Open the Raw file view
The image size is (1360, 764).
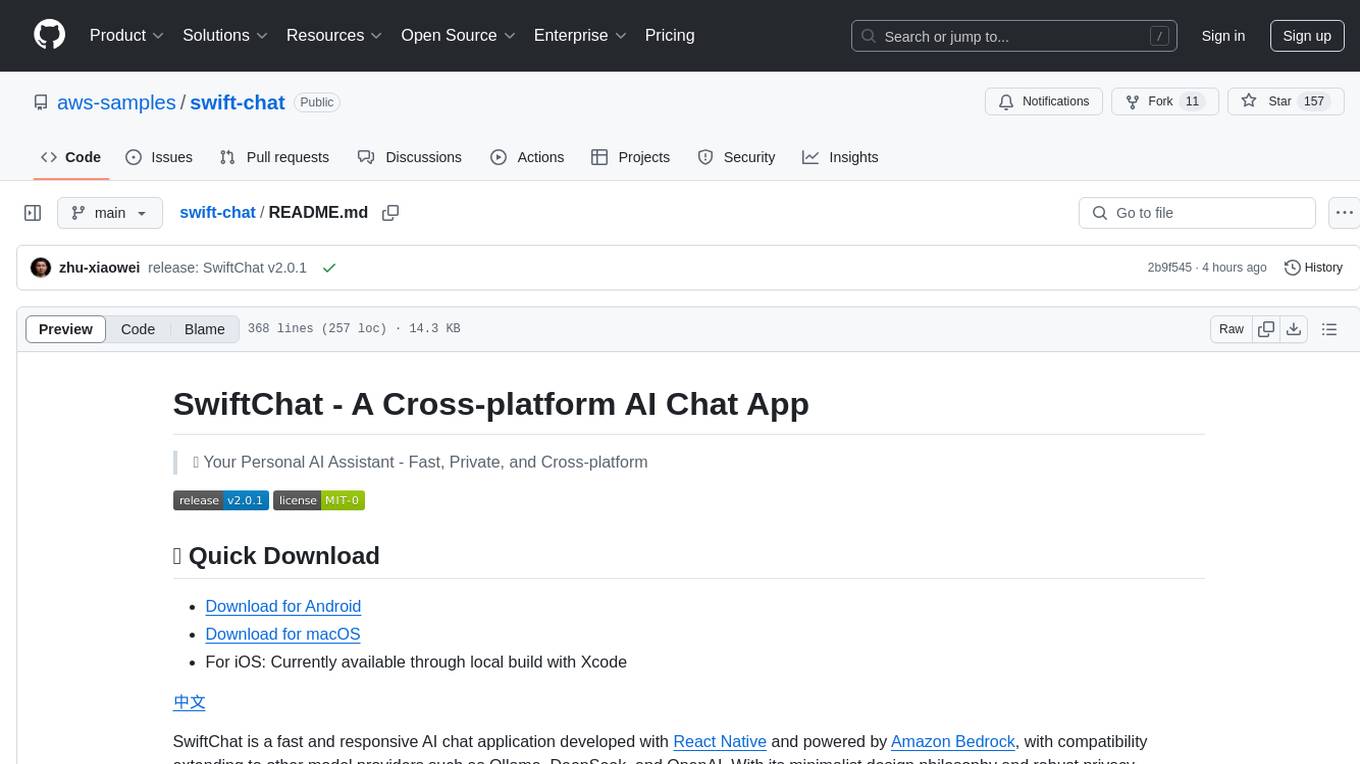1231,329
